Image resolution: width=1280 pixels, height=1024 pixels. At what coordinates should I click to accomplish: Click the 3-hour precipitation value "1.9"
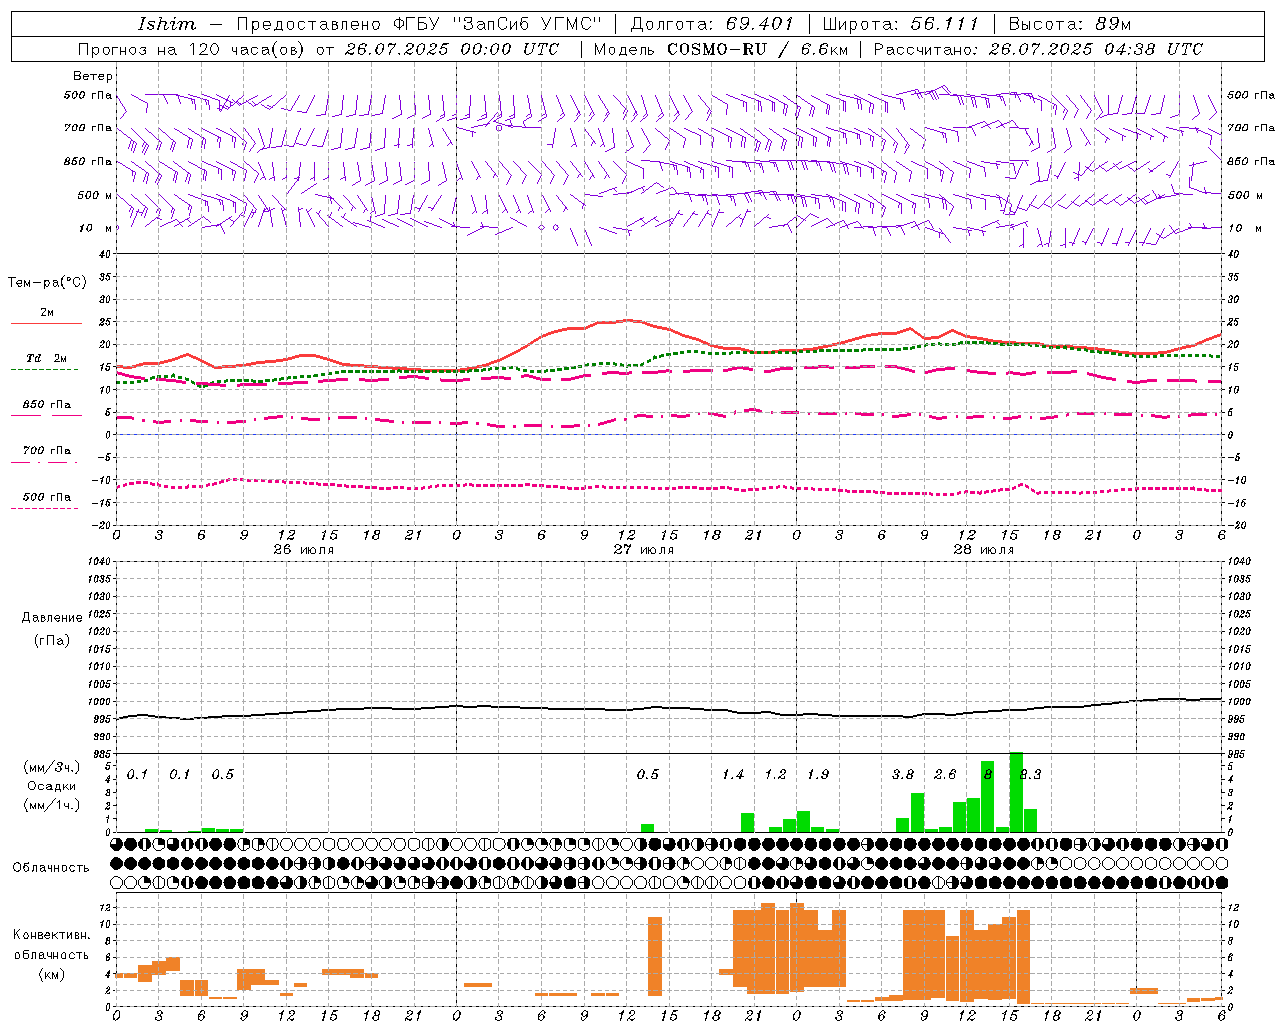click(817, 775)
